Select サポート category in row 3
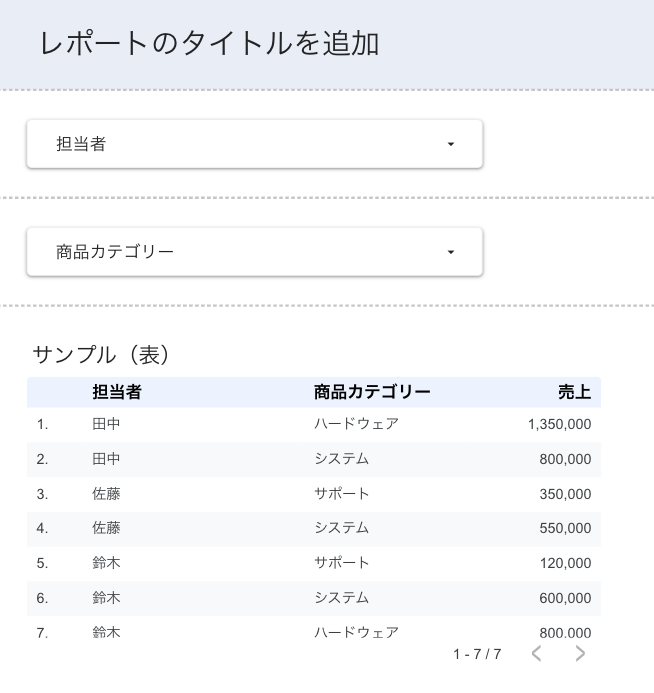654x693 pixels. 342,494
